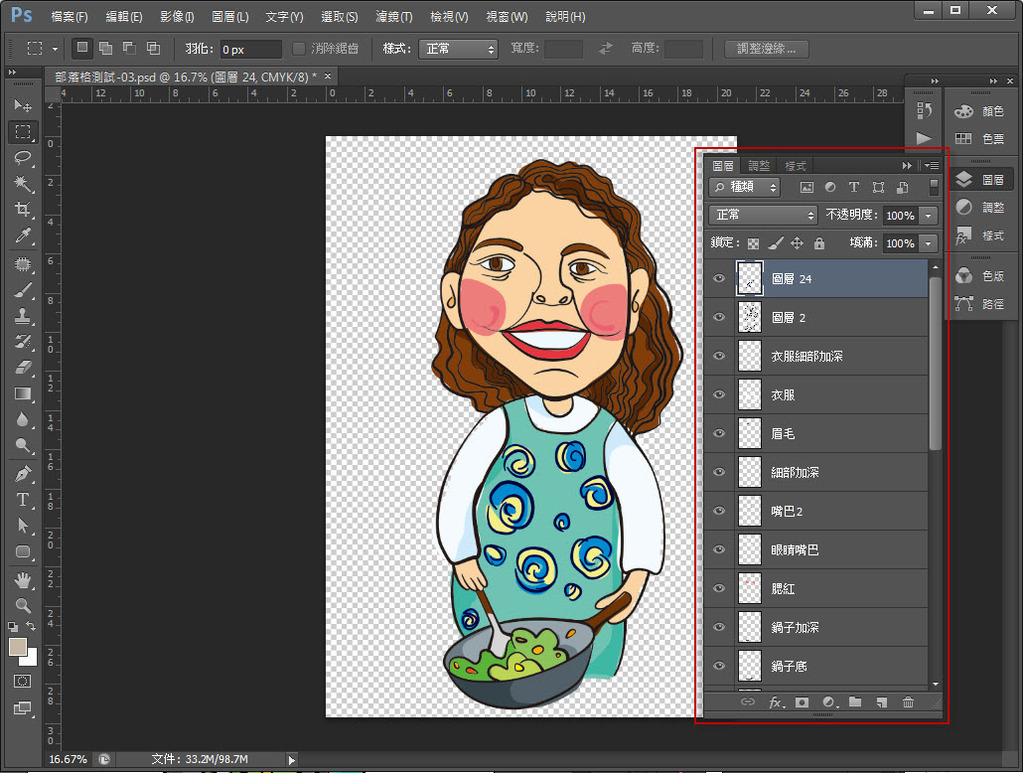Open the 濾鏡(T) menu
This screenshot has height=773, width=1023.
tap(393, 17)
